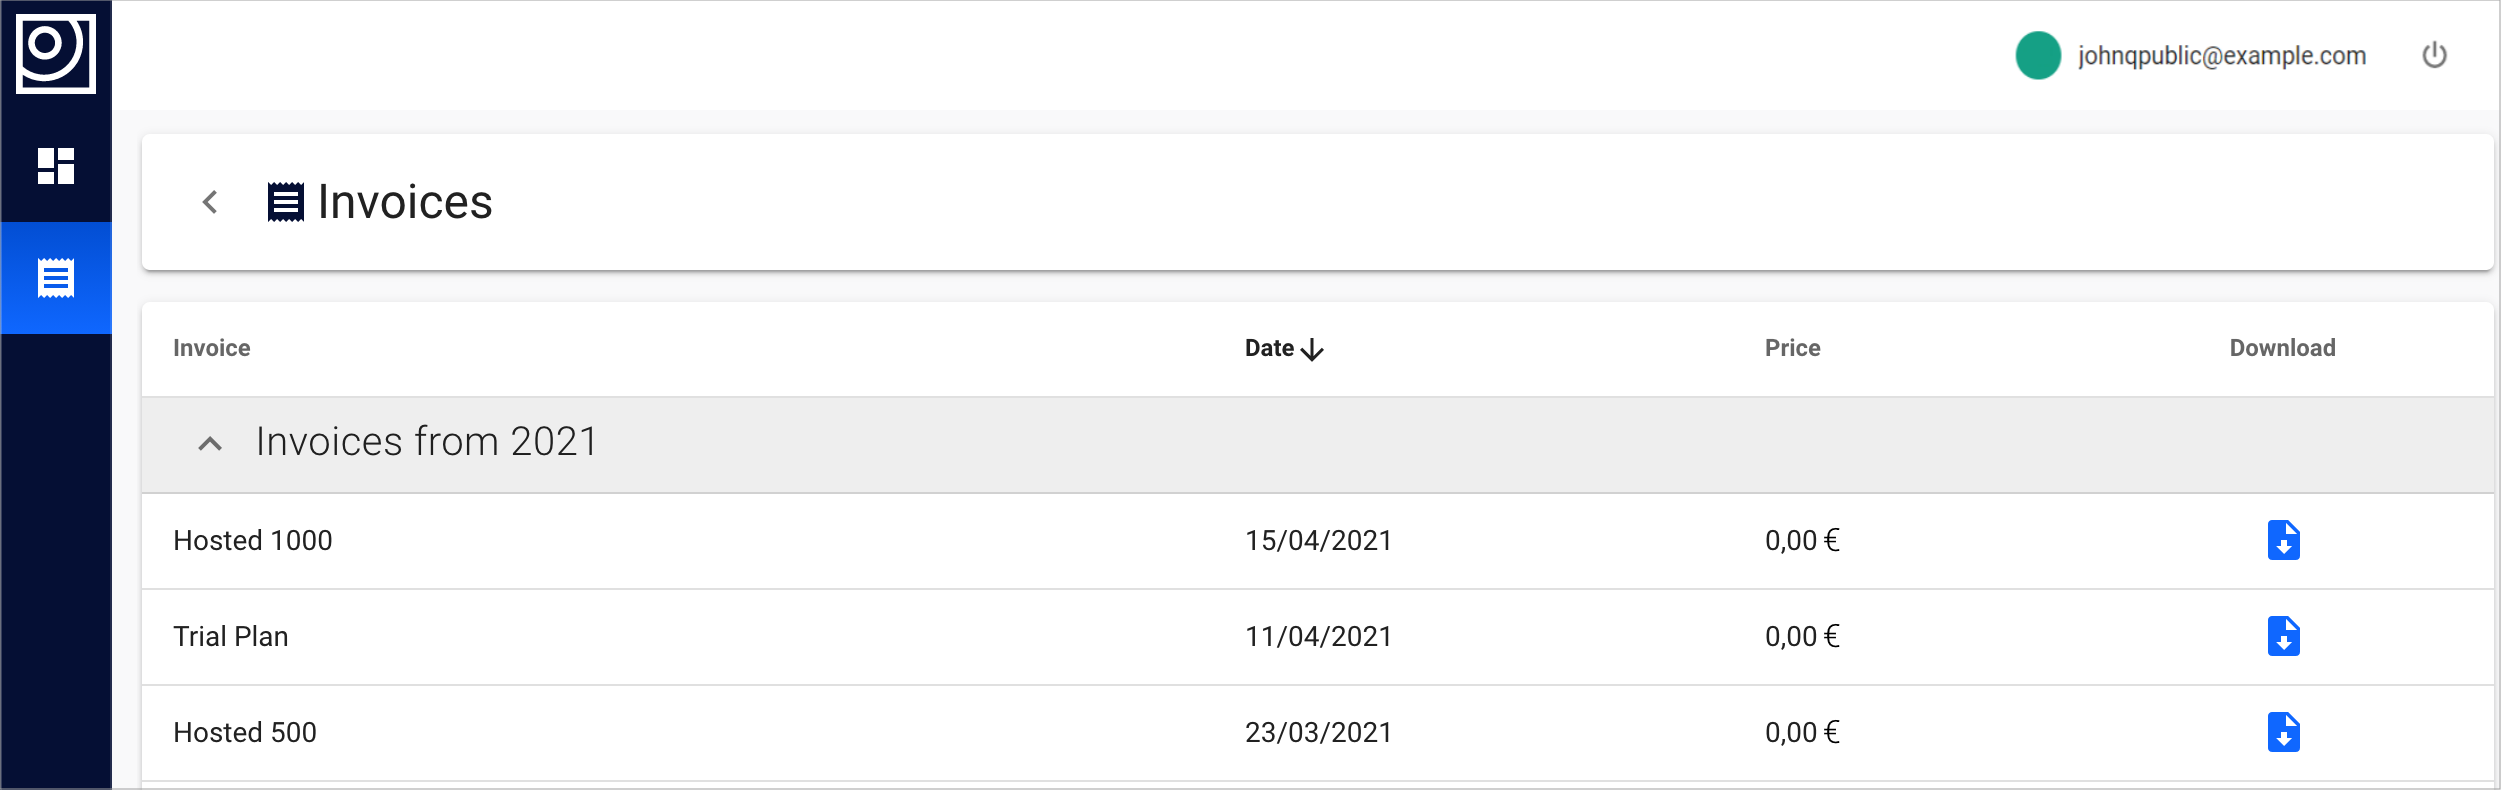The height and width of the screenshot is (790, 2501).
Task: Click the app logo in sidebar
Action: 56,54
